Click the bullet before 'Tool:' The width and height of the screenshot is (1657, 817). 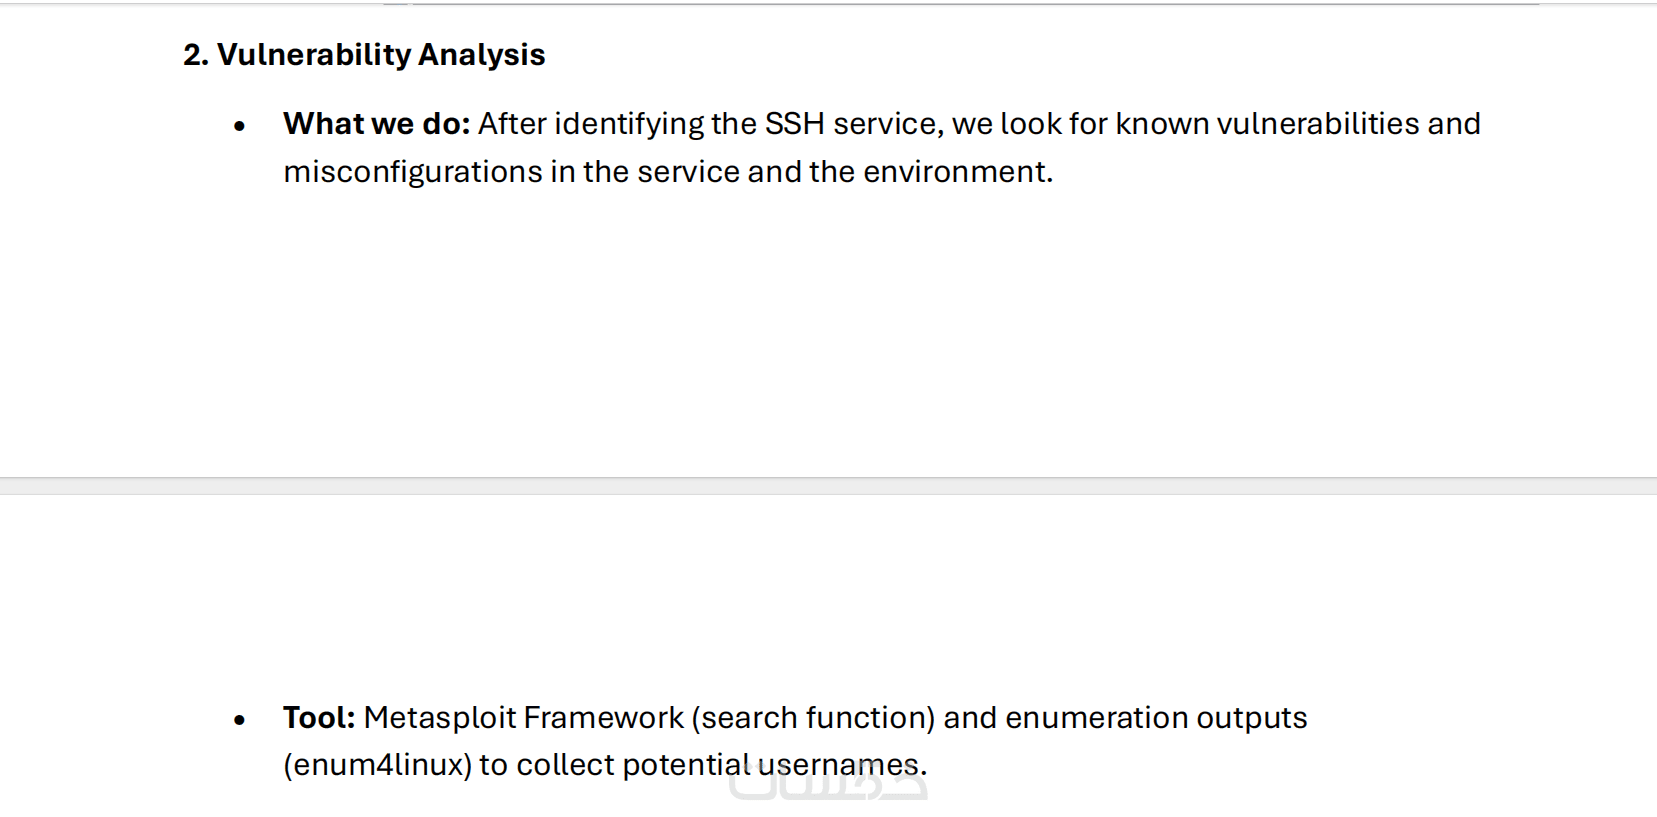(x=239, y=720)
